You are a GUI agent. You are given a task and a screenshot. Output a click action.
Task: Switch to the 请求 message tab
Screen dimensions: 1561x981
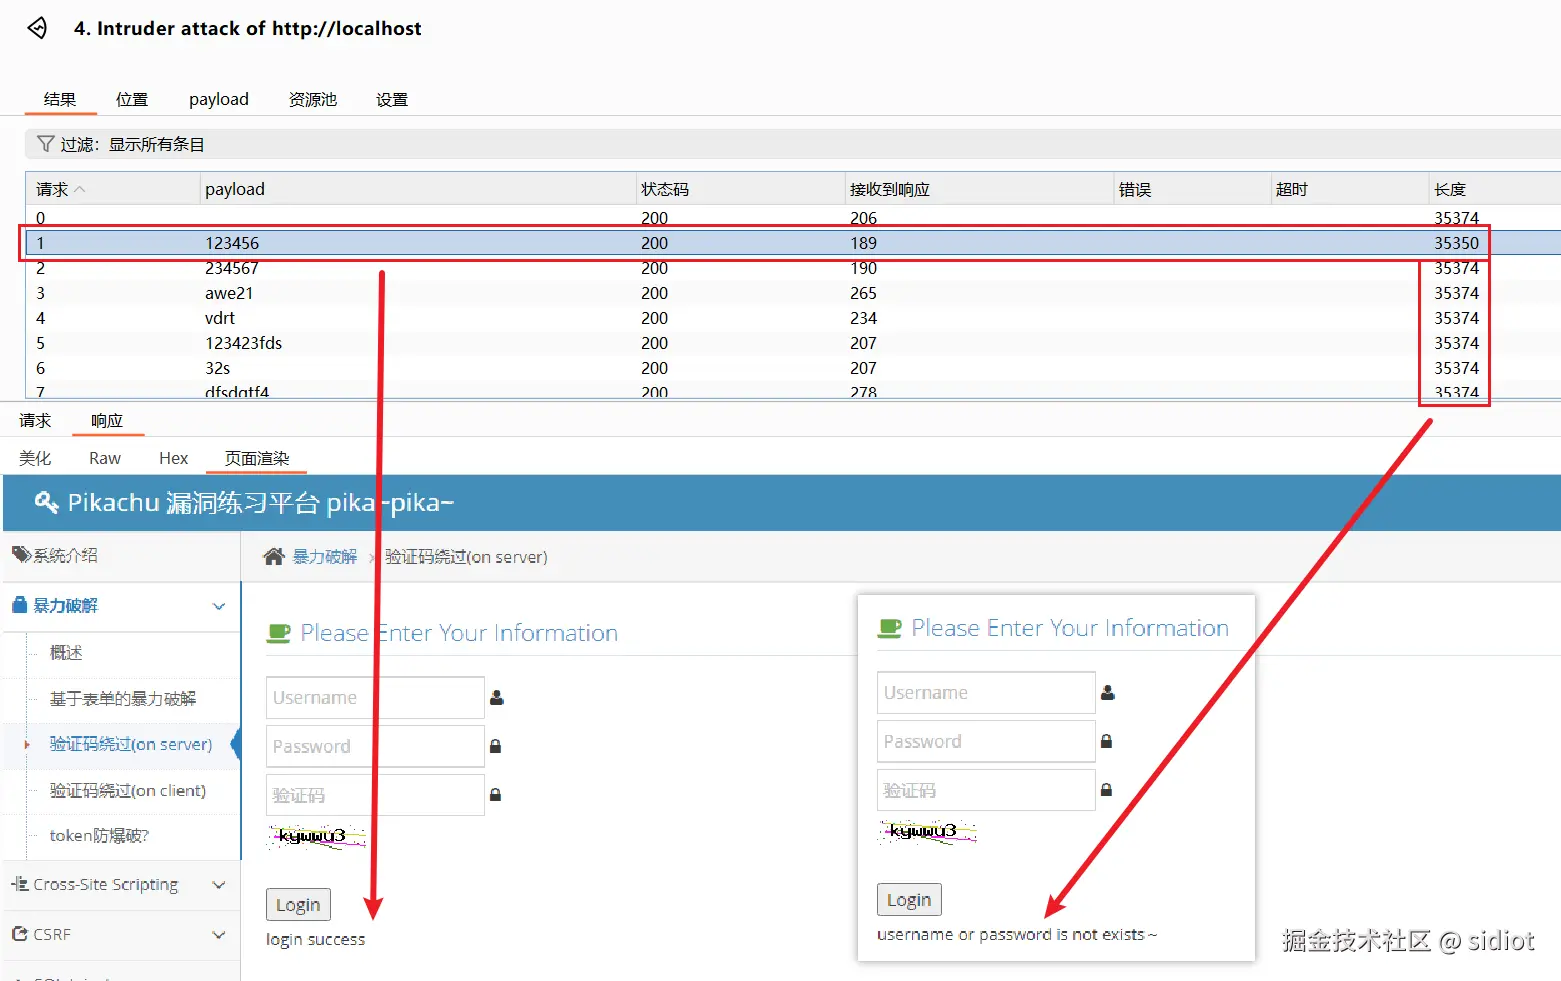tap(35, 420)
